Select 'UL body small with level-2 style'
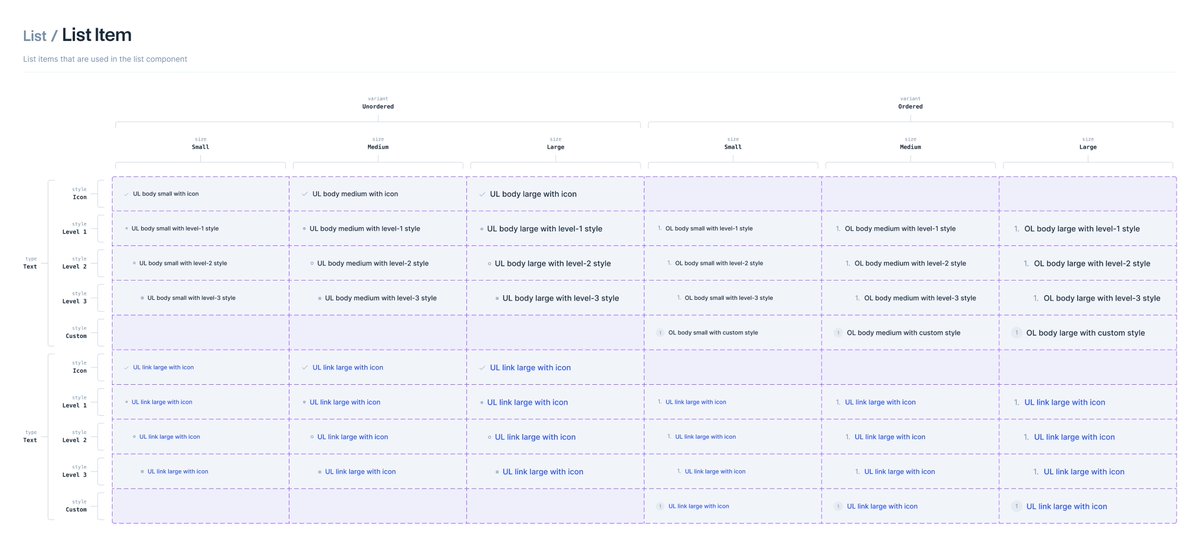 (x=183, y=264)
